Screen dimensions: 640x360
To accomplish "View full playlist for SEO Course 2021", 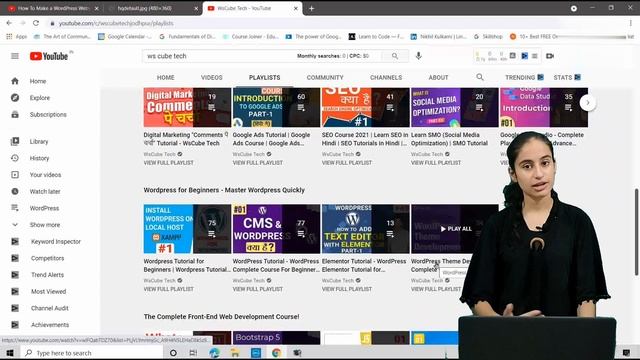I will pyautogui.click(x=347, y=163).
